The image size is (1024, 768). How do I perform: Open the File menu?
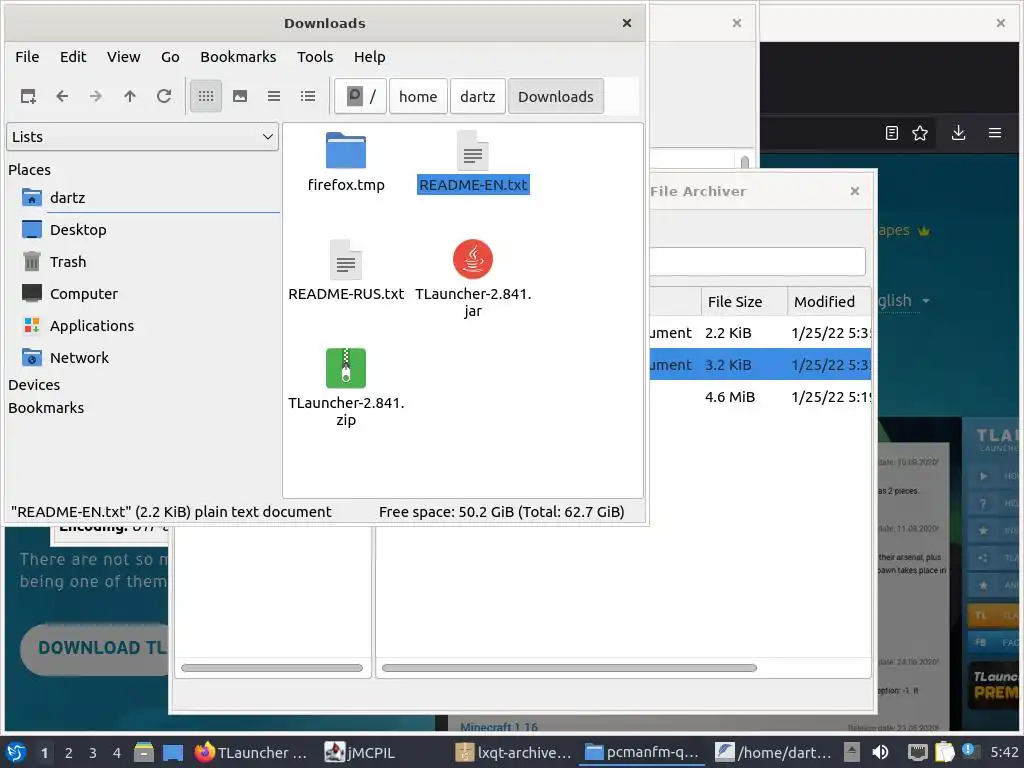click(x=27, y=57)
